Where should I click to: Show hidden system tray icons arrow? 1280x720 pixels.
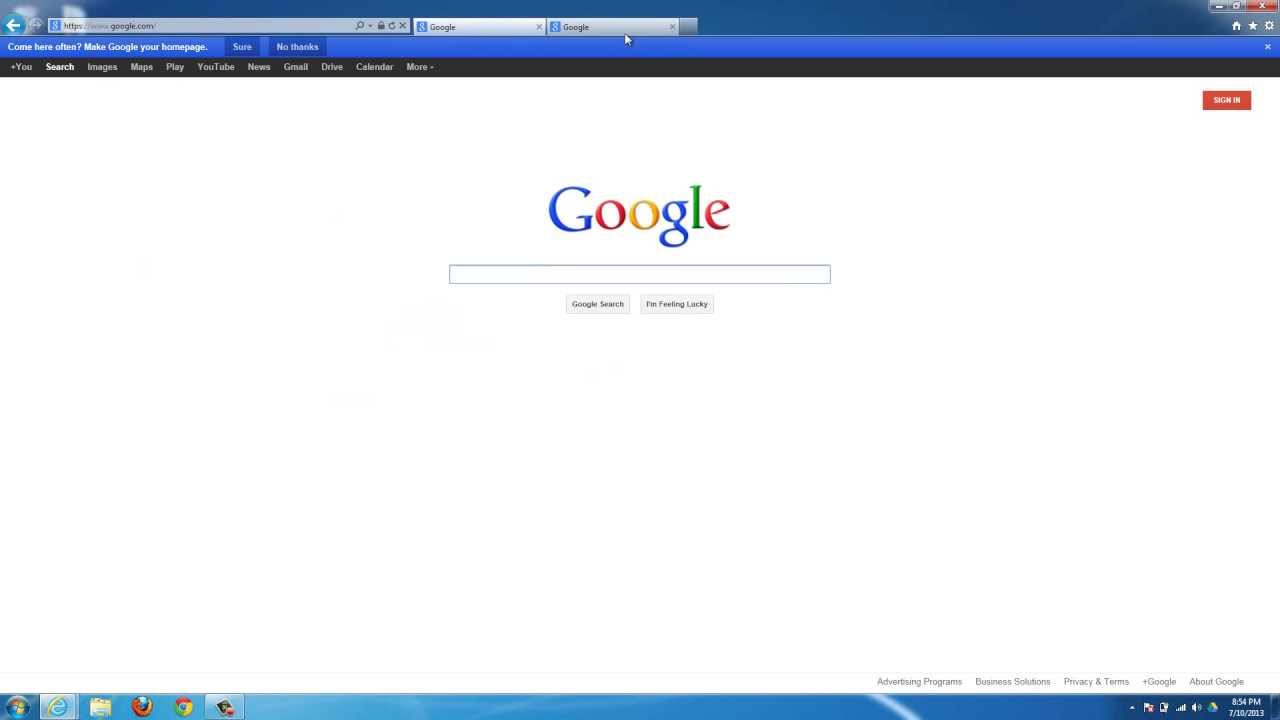pyautogui.click(x=1132, y=708)
